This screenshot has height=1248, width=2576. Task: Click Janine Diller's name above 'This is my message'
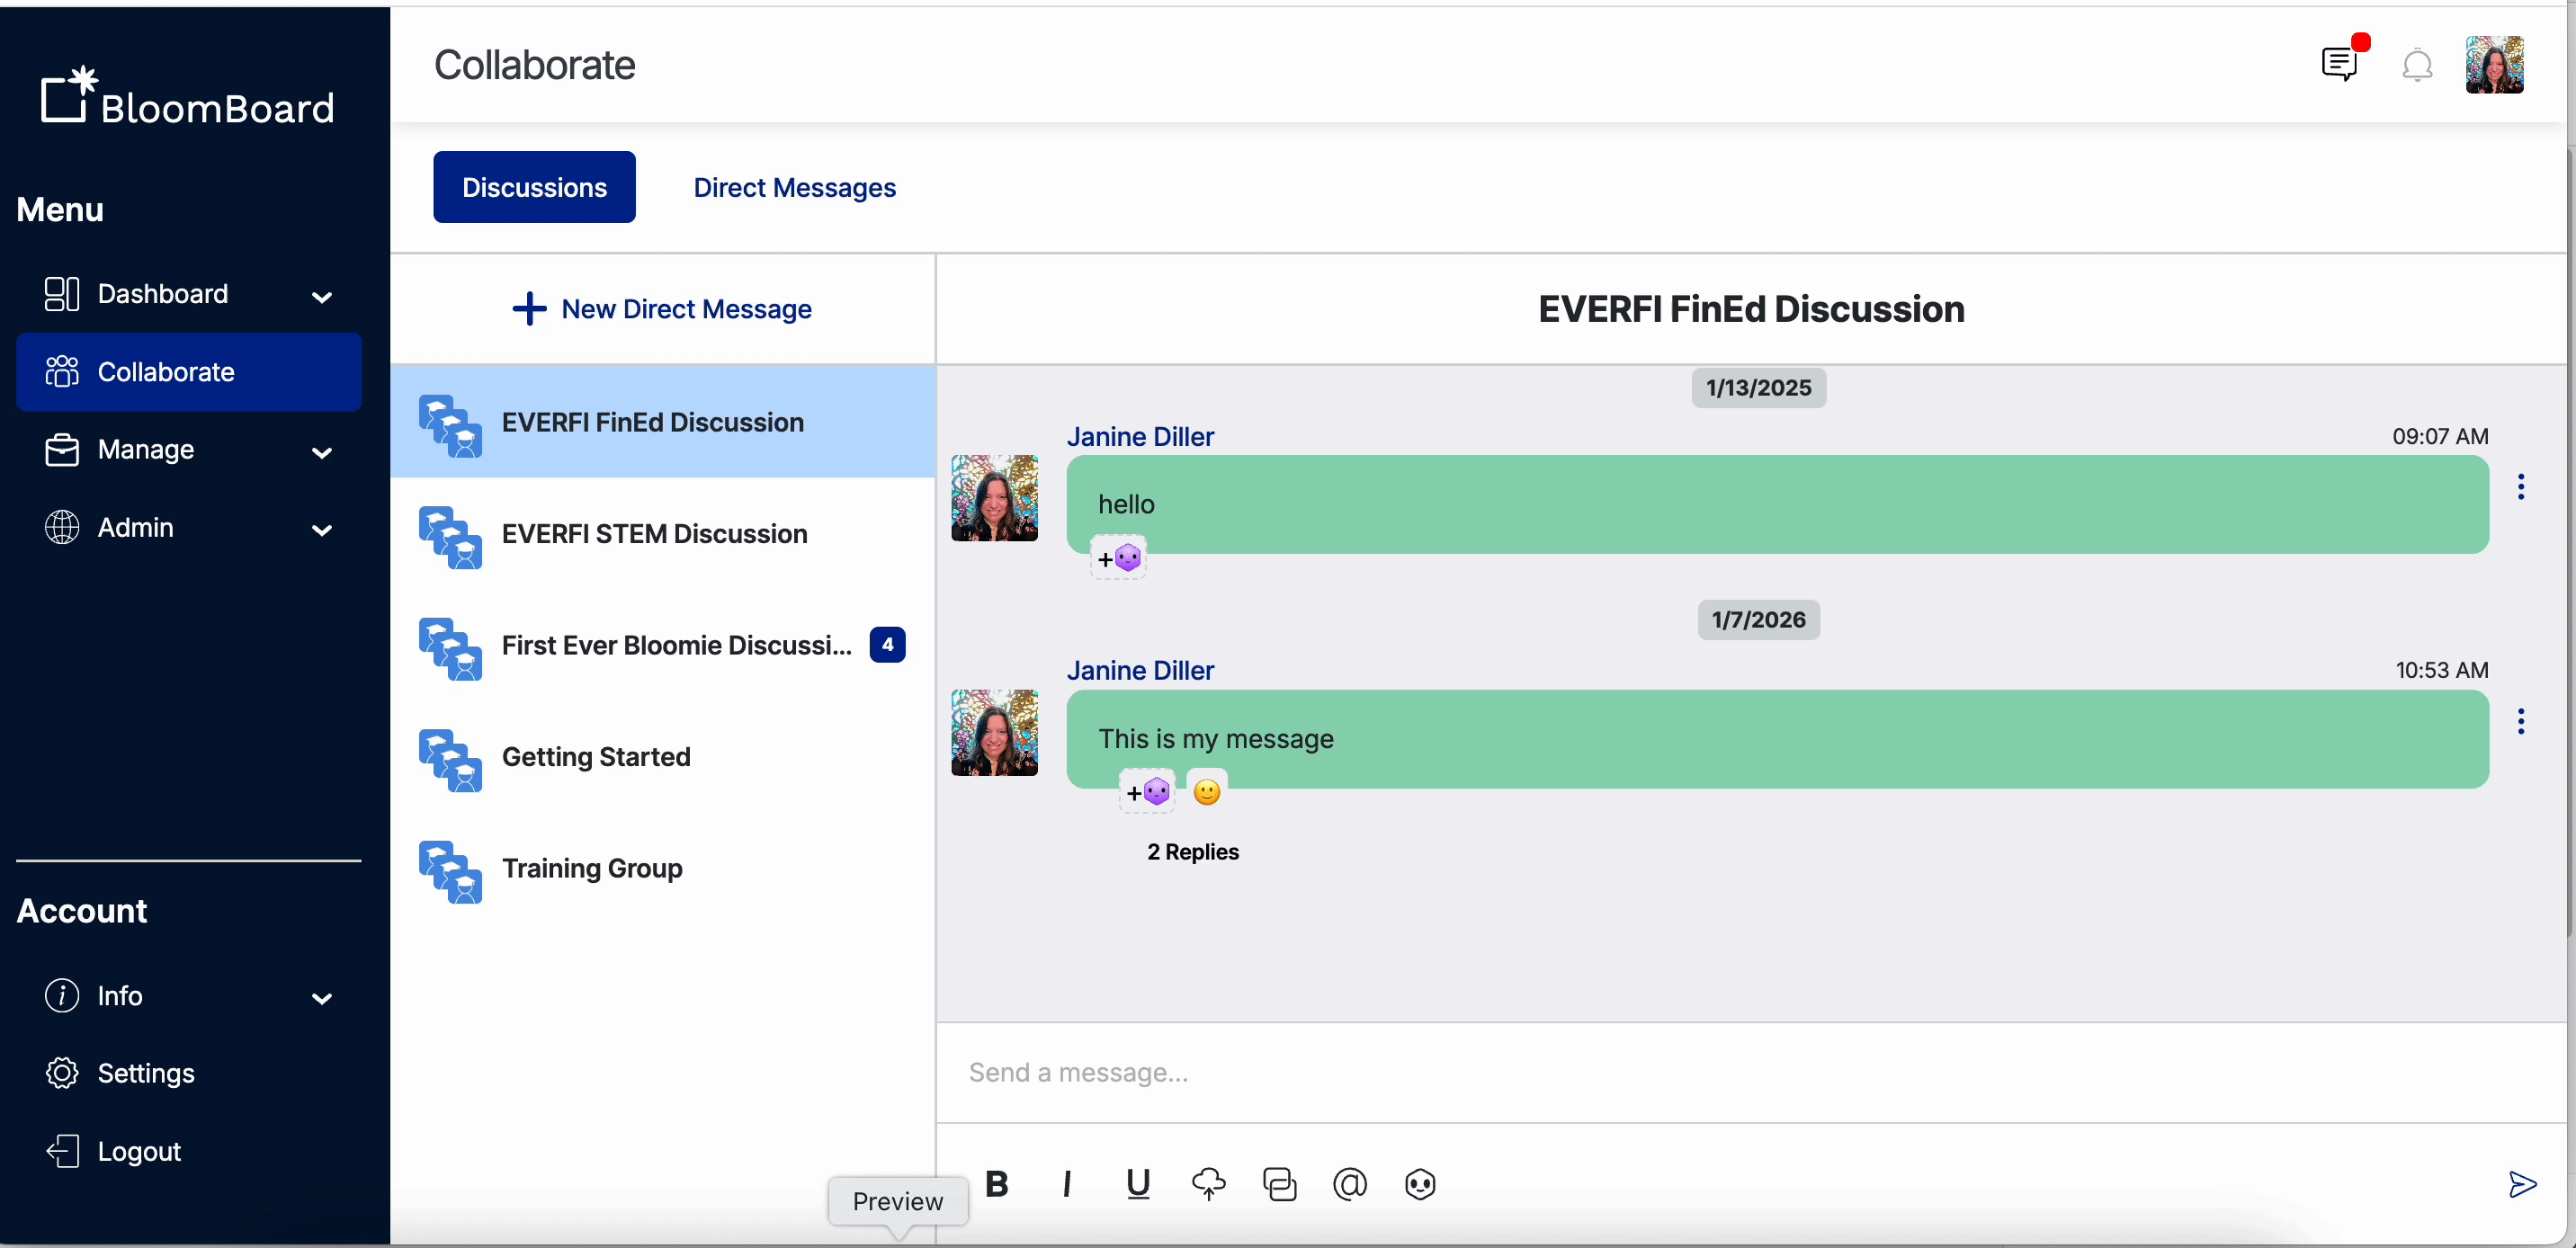click(1140, 671)
